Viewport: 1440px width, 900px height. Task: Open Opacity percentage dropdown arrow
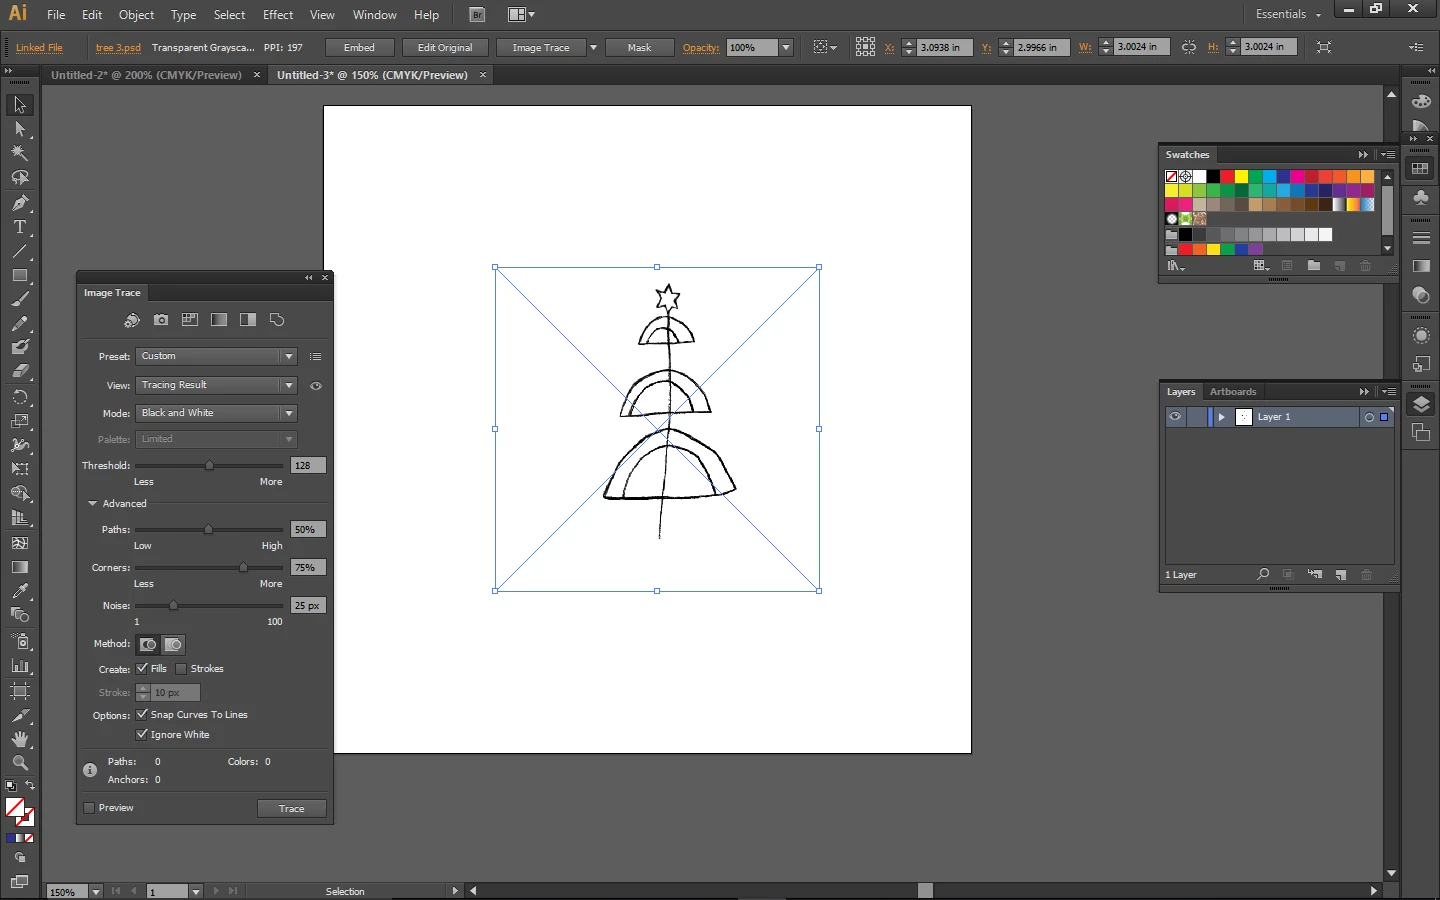click(786, 48)
